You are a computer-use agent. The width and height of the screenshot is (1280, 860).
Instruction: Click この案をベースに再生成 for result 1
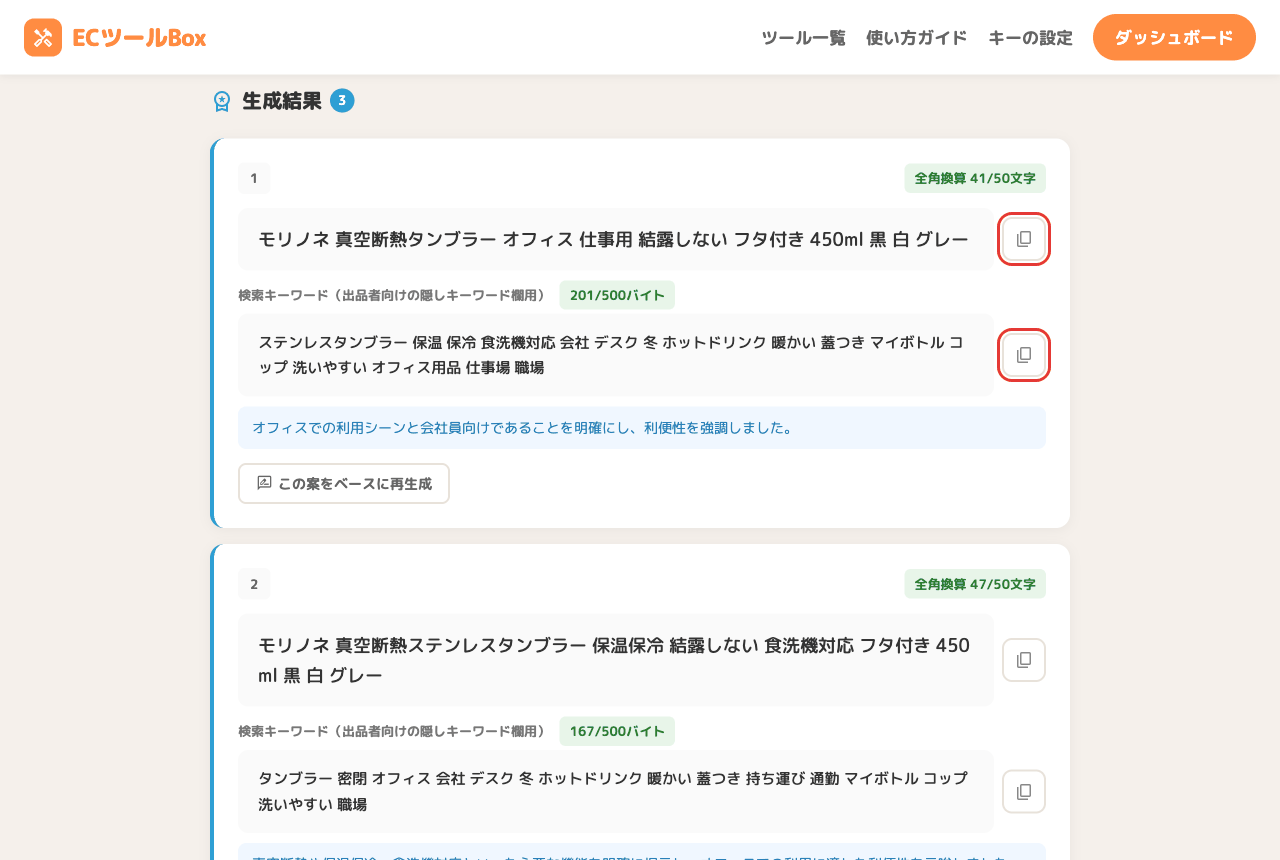(x=344, y=483)
